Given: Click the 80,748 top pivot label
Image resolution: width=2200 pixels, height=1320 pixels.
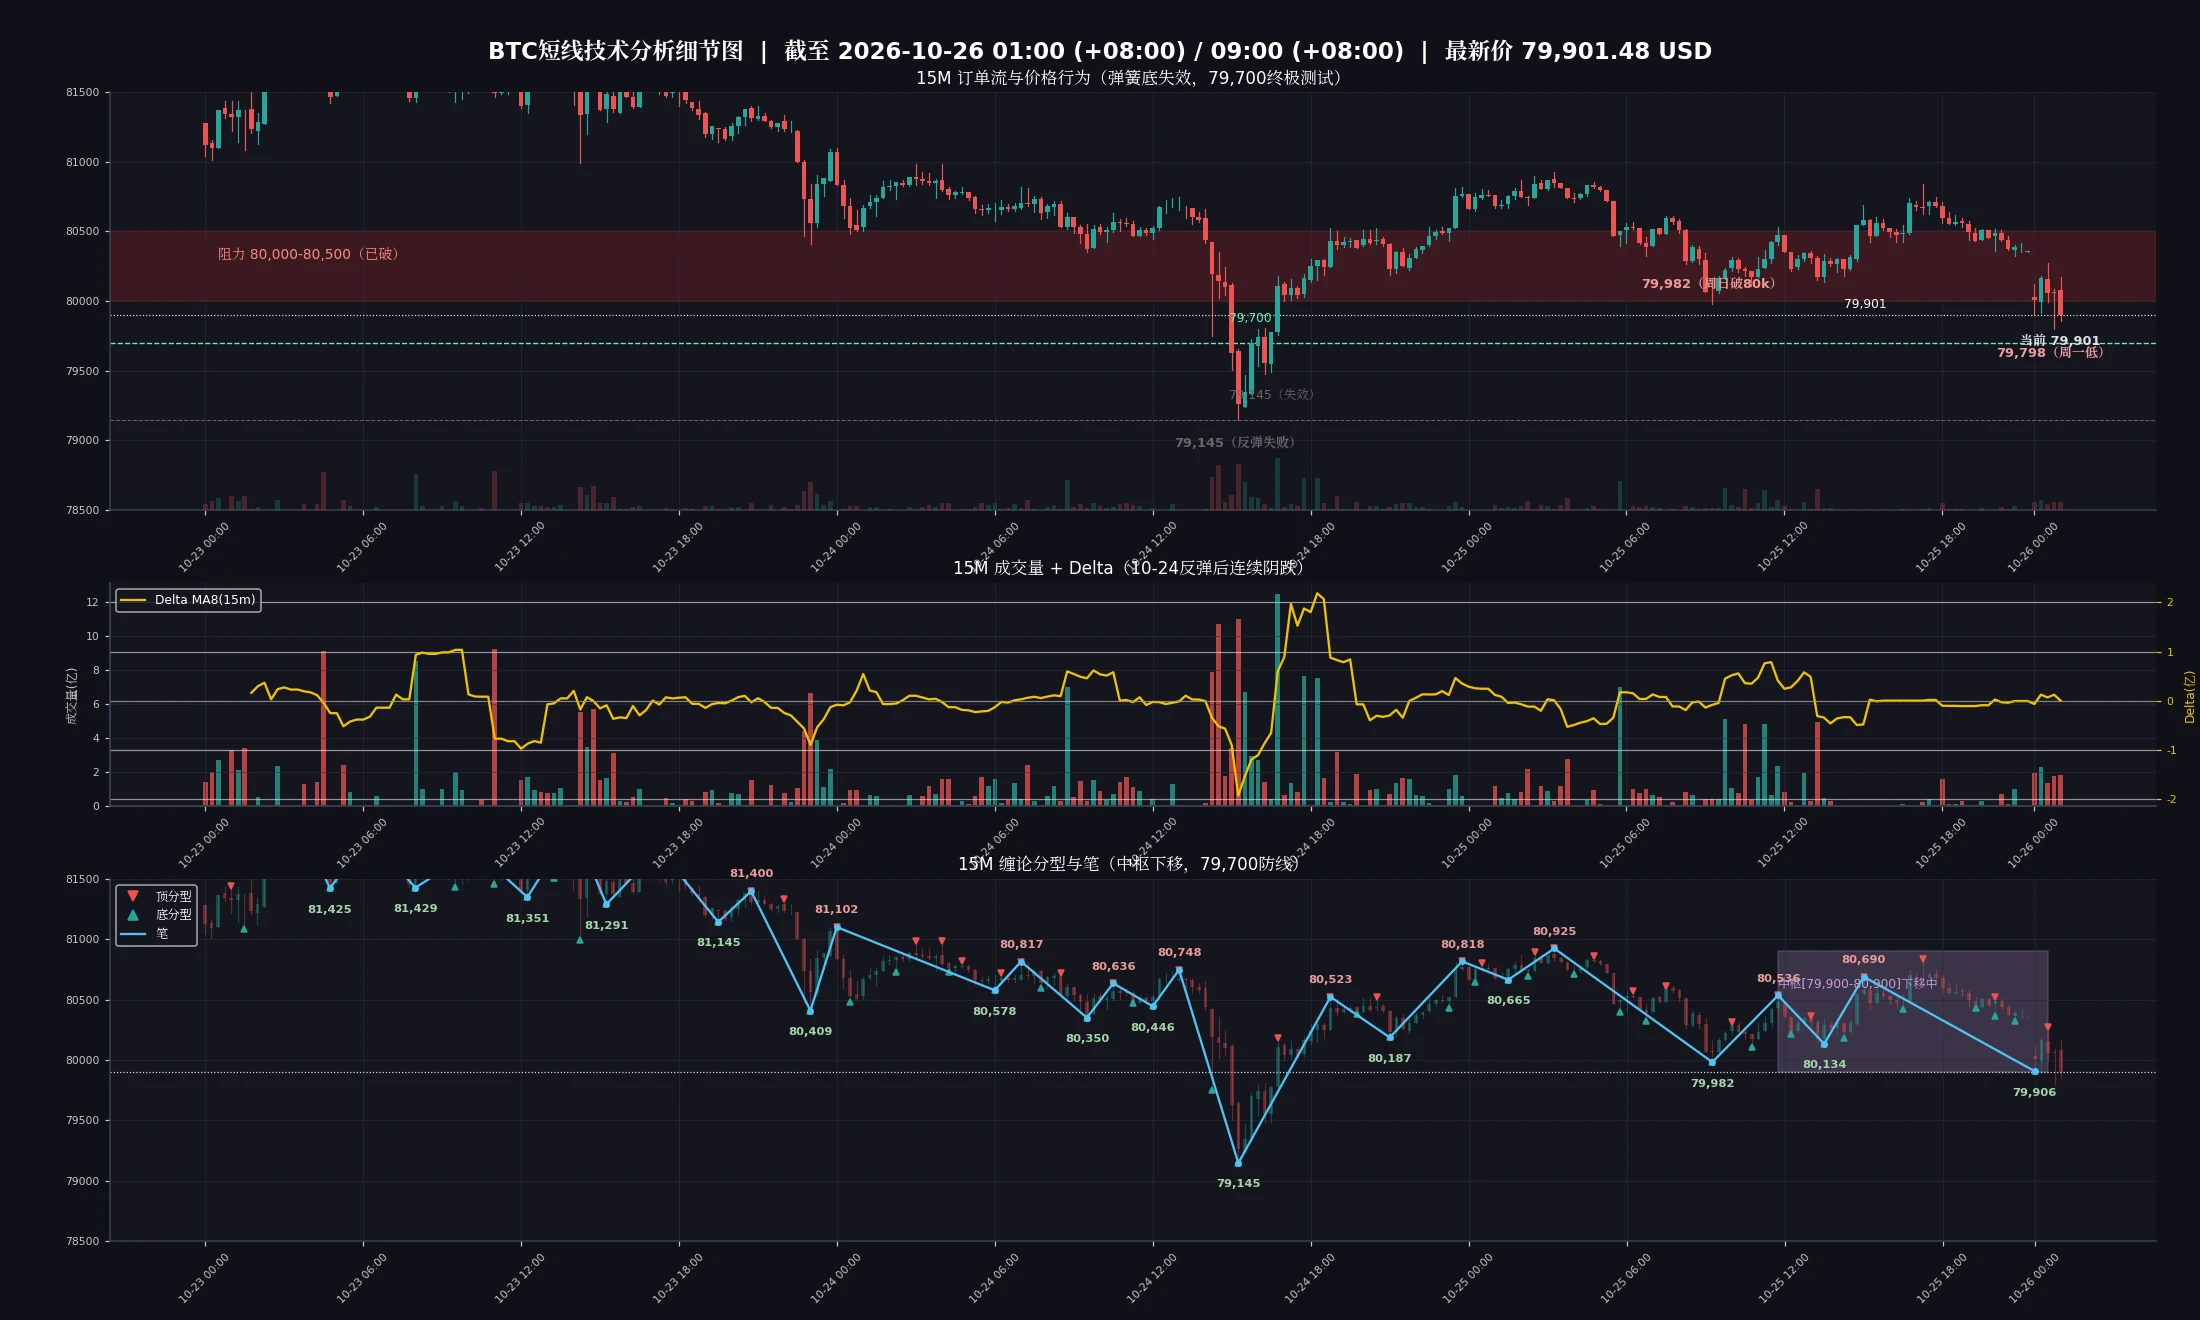Looking at the screenshot, I should pos(1180,952).
